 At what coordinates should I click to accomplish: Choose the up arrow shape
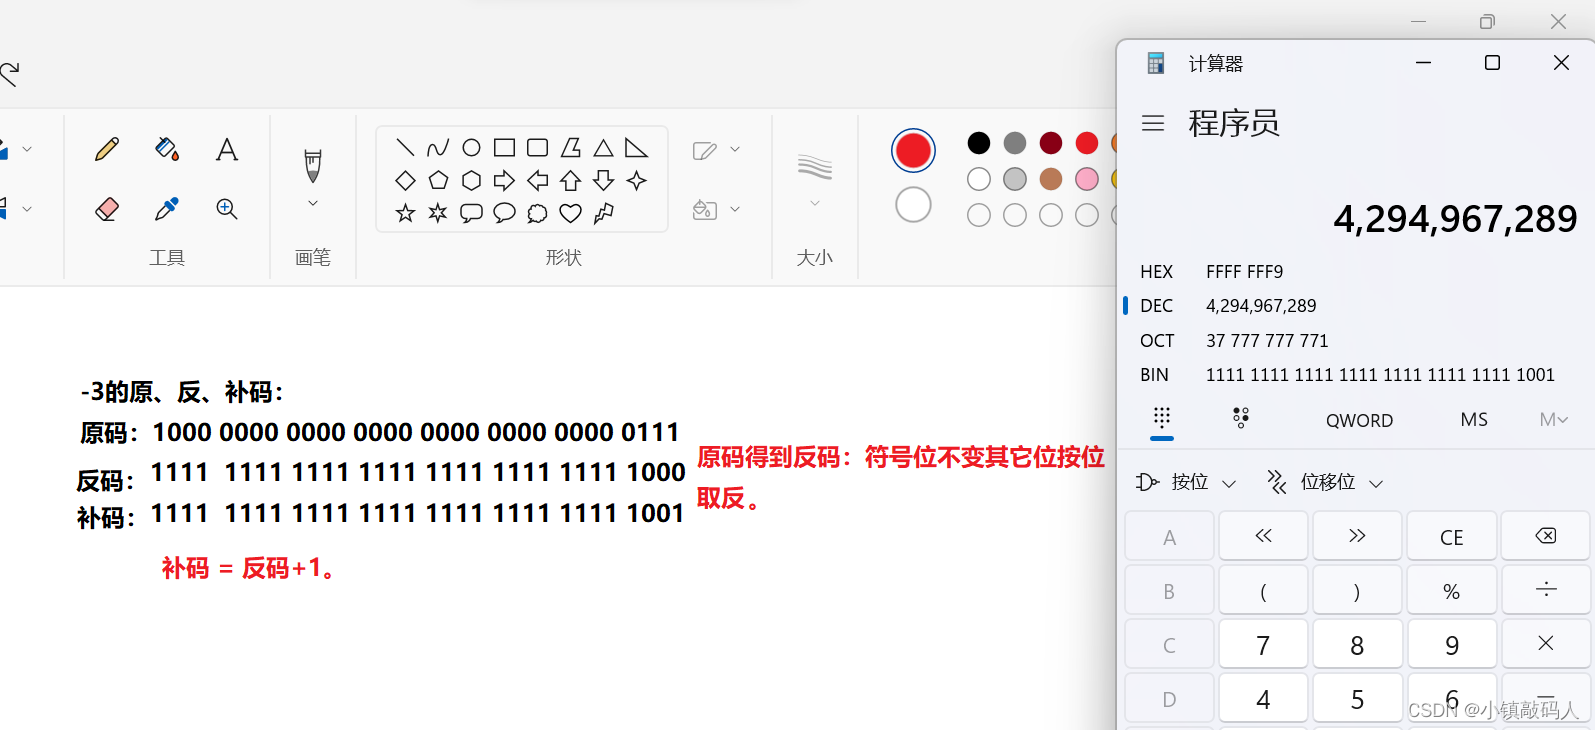click(570, 181)
